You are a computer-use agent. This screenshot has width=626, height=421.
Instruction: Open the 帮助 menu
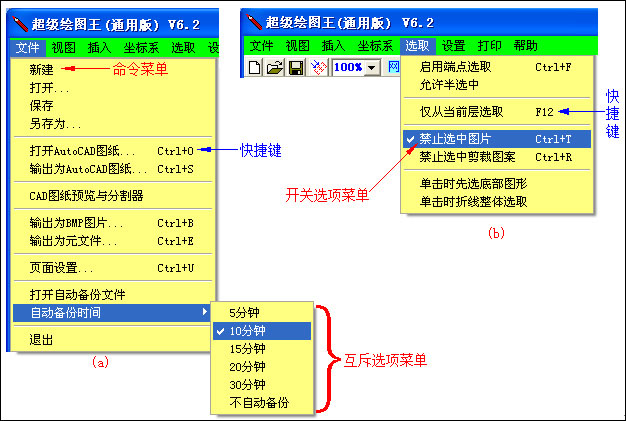click(x=525, y=46)
